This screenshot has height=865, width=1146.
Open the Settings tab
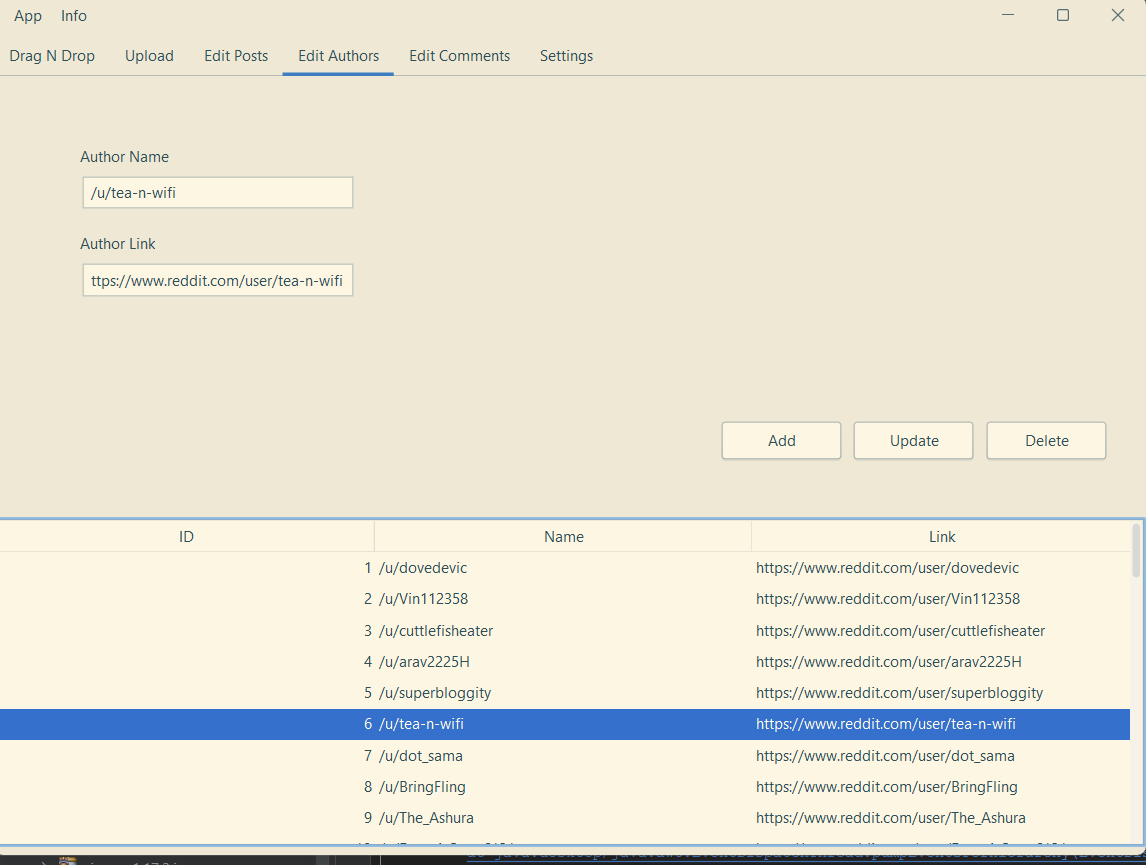[x=566, y=56]
